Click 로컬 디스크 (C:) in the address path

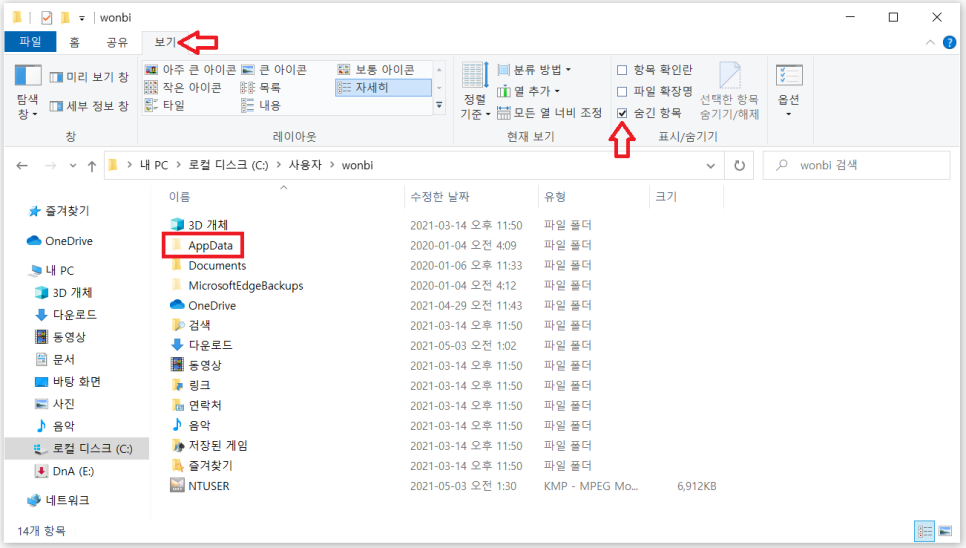click(x=228, y=165)
